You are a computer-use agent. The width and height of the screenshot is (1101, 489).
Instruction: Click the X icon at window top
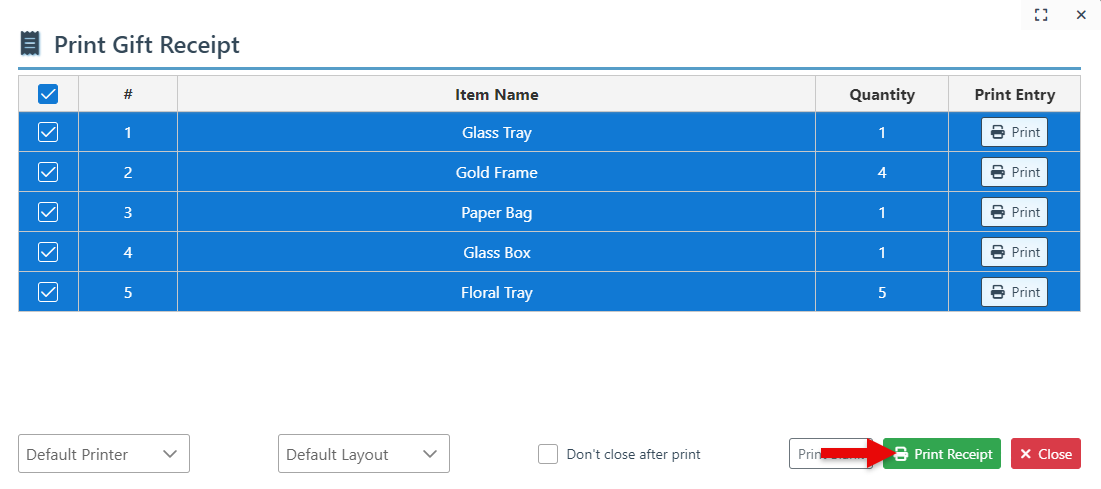click(1081, 15)
